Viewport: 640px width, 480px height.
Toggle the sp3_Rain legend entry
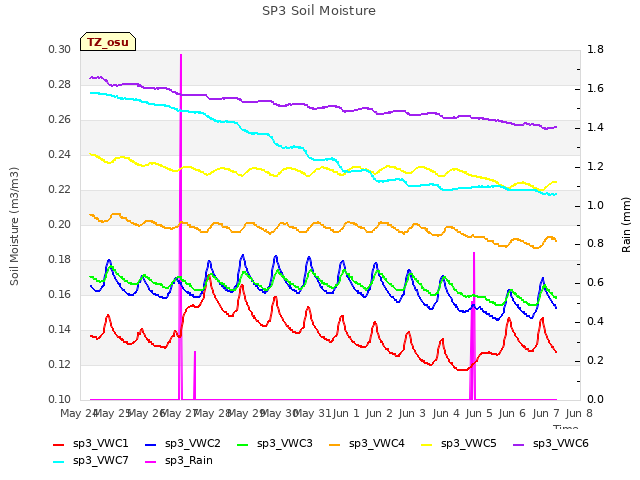179,461
